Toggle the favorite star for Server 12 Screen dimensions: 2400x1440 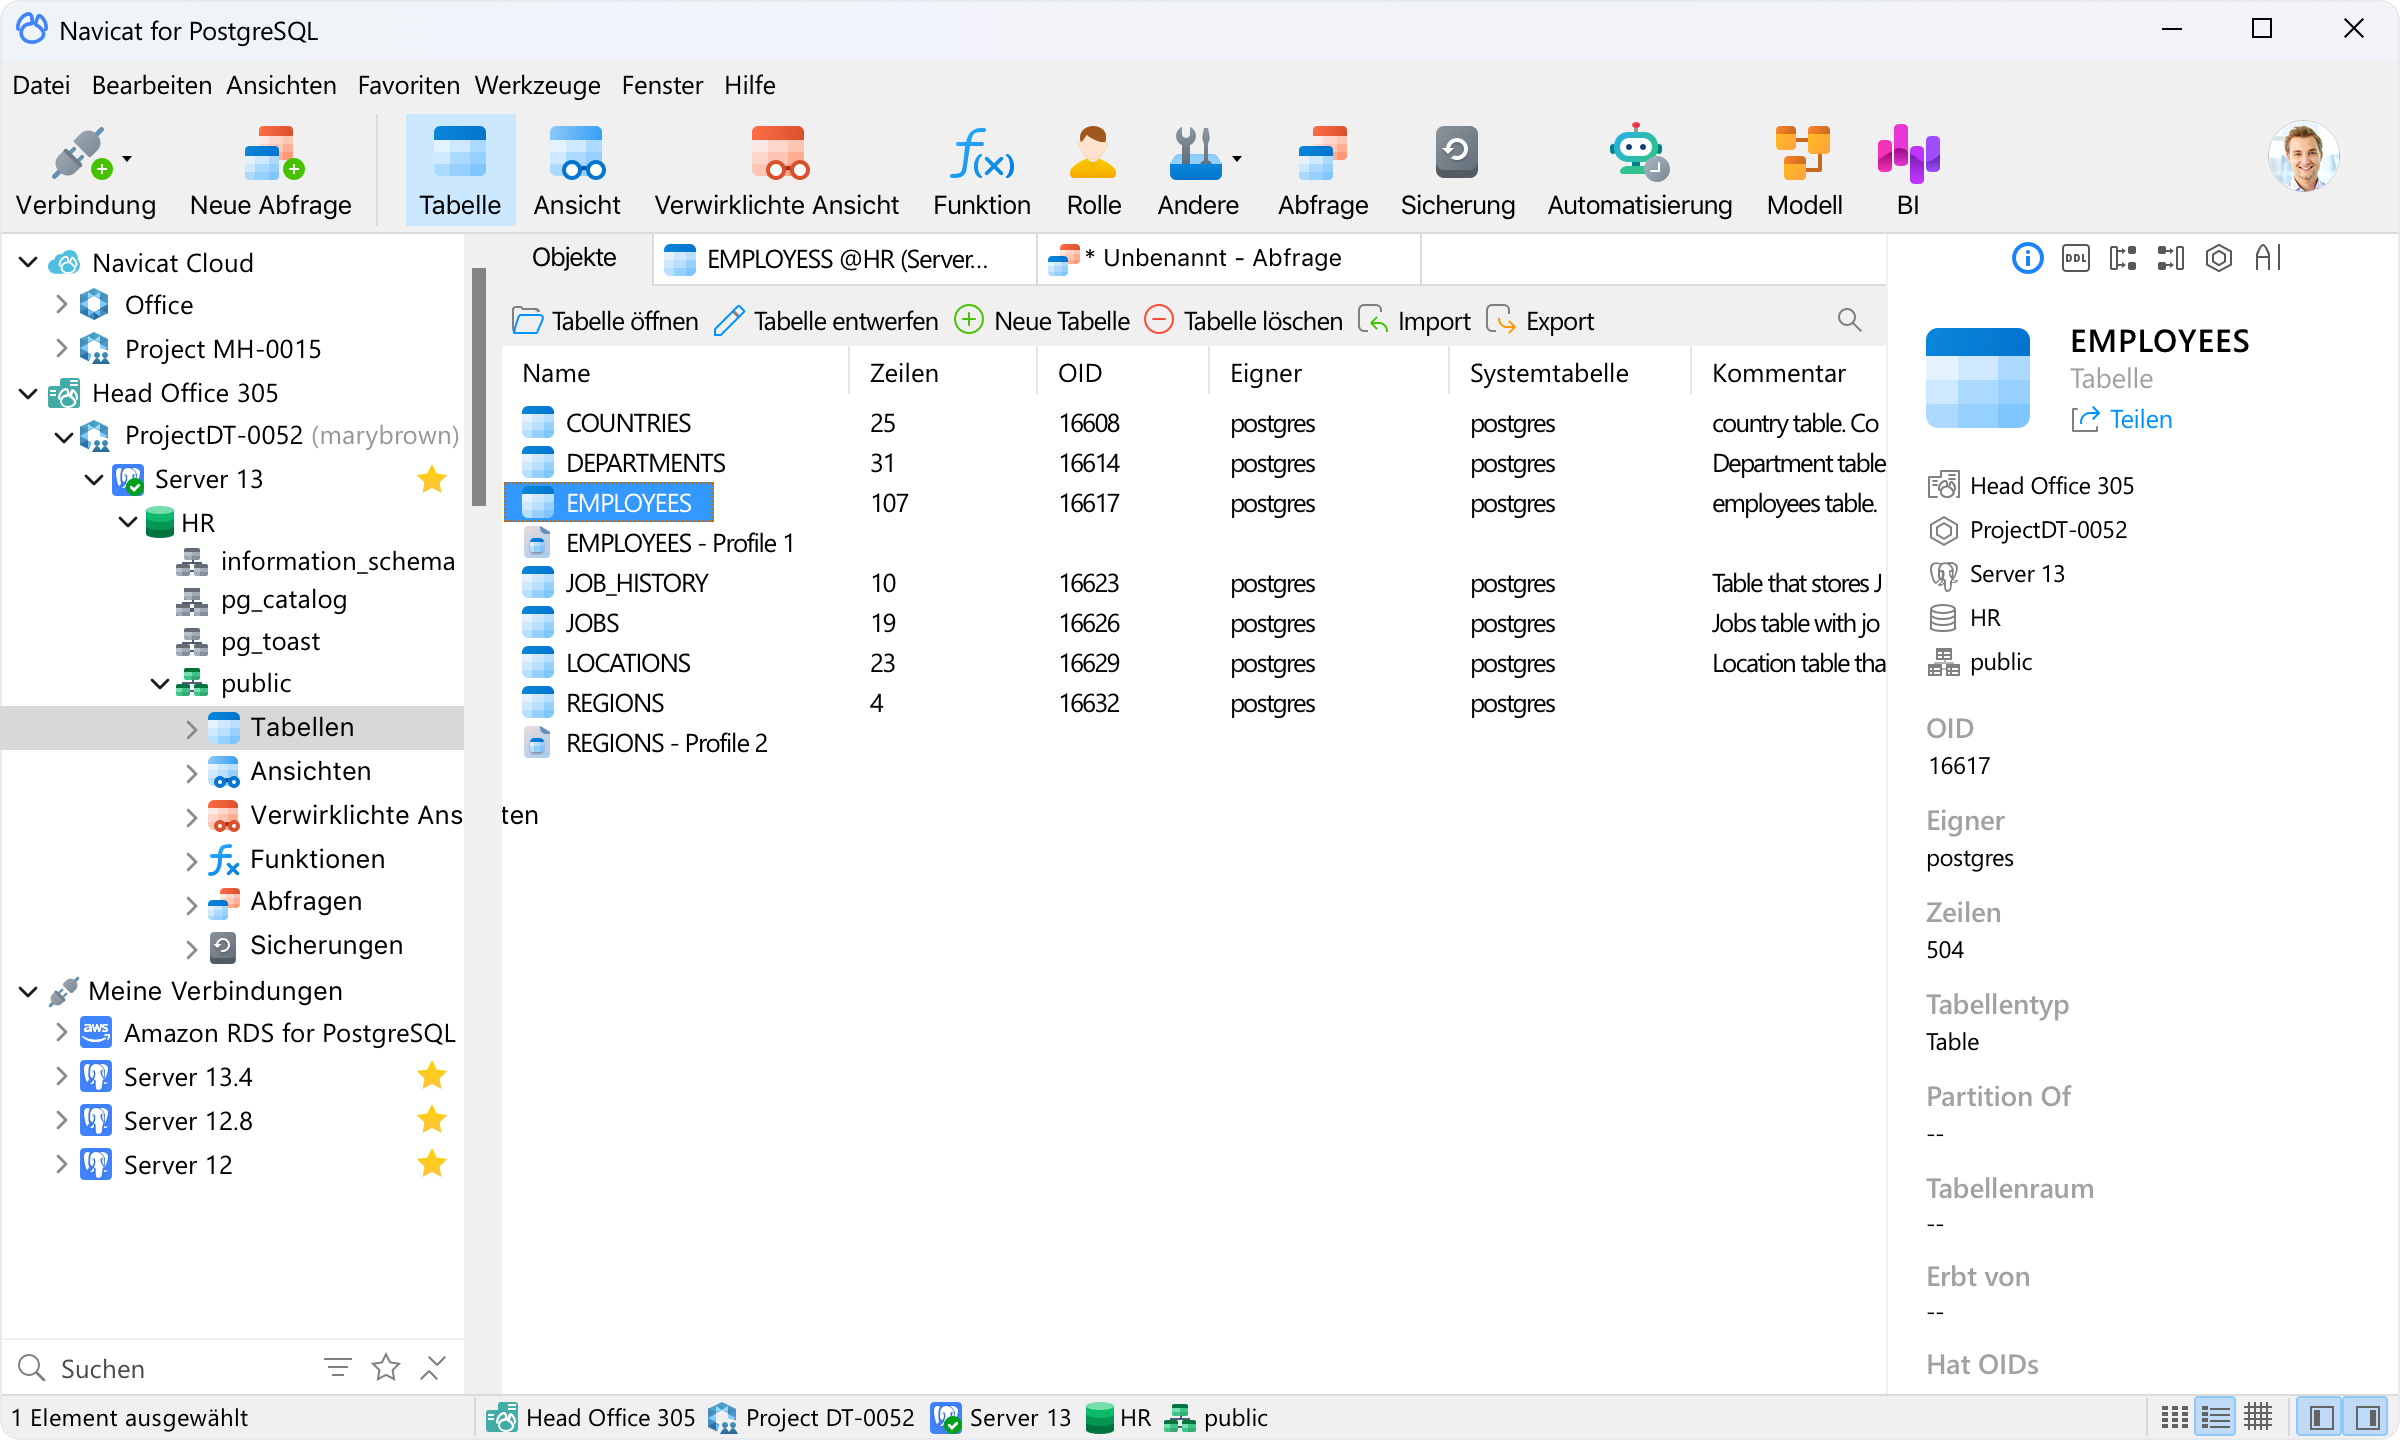[432, 1164]
